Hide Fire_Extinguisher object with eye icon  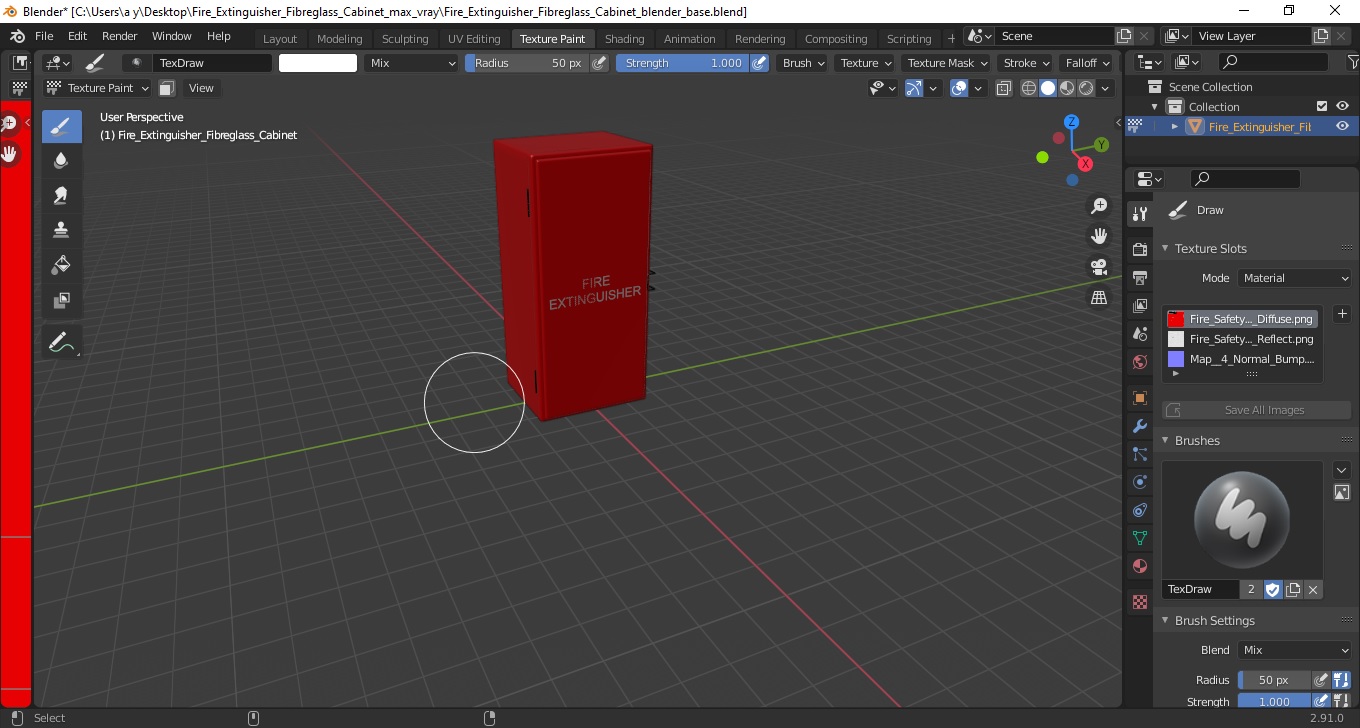tap(1342, 126)
